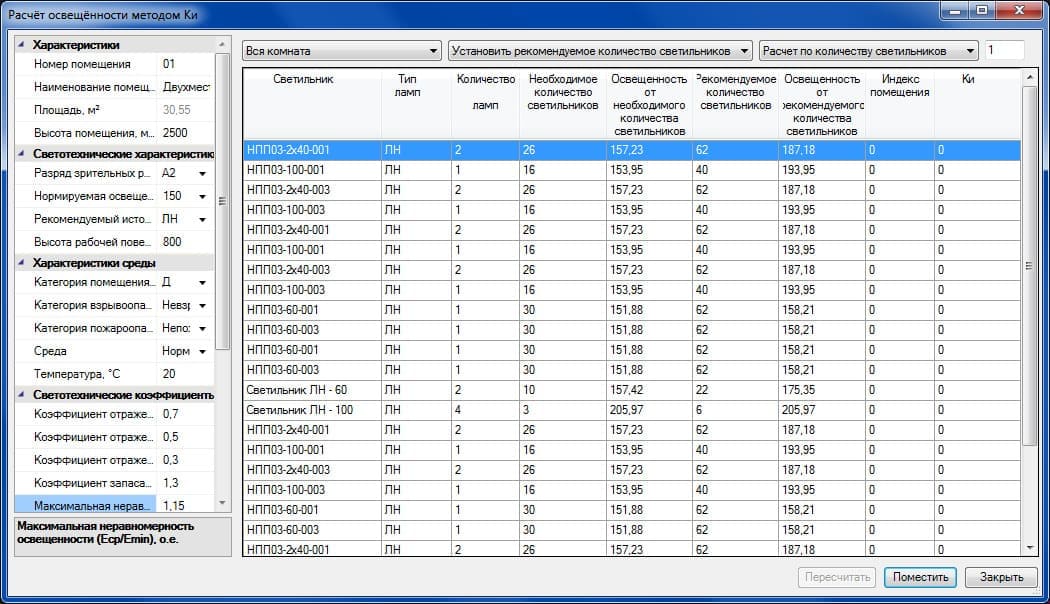
Task: Click the Количество ламп column header
Action: (x=485, y=104)
